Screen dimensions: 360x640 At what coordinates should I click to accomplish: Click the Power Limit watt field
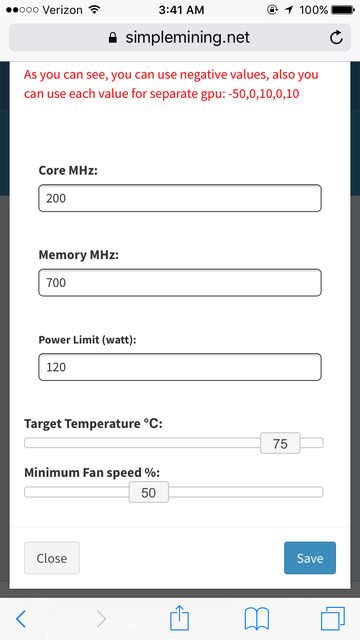pos(180,367)
